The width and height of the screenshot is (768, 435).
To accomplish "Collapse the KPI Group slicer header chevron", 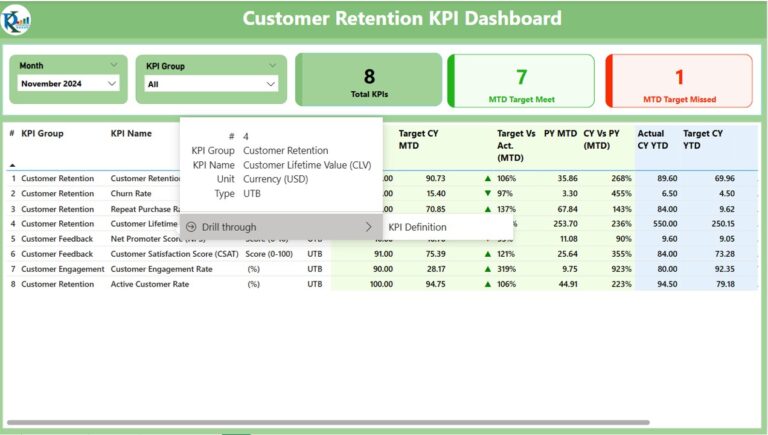I will [x=272, y=65].
